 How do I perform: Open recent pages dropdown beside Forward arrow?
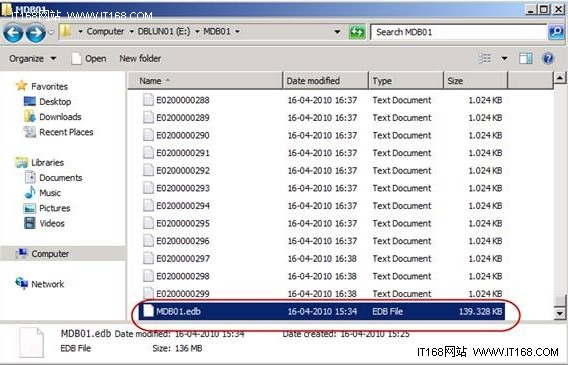[51, 32]
